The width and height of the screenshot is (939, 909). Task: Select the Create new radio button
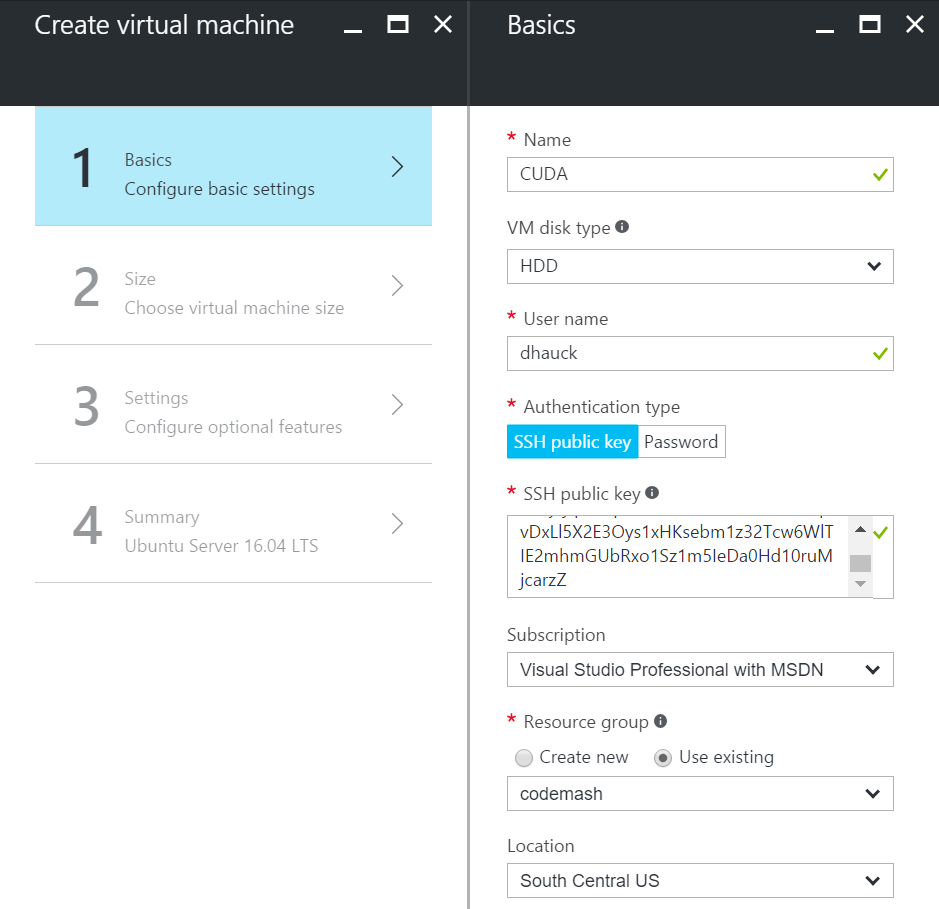pos(523,758)
